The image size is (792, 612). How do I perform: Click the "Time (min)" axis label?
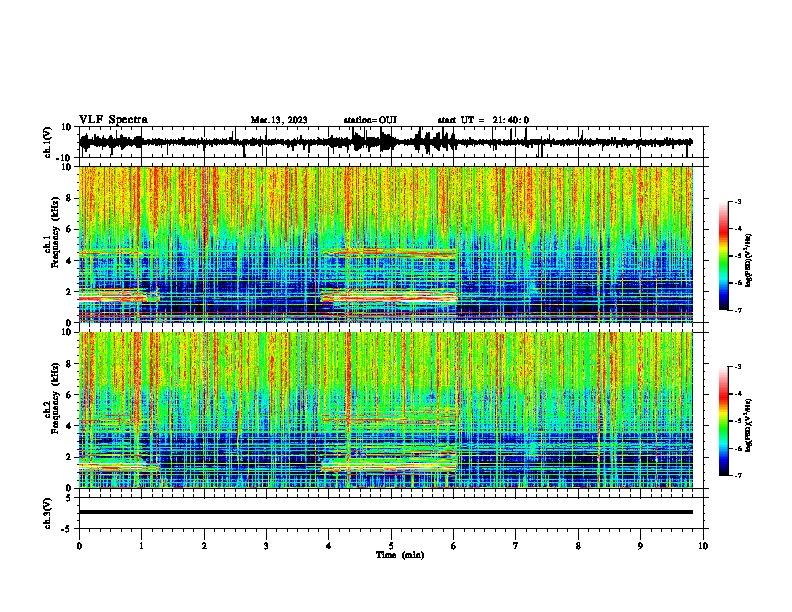(x=400, y=555)
